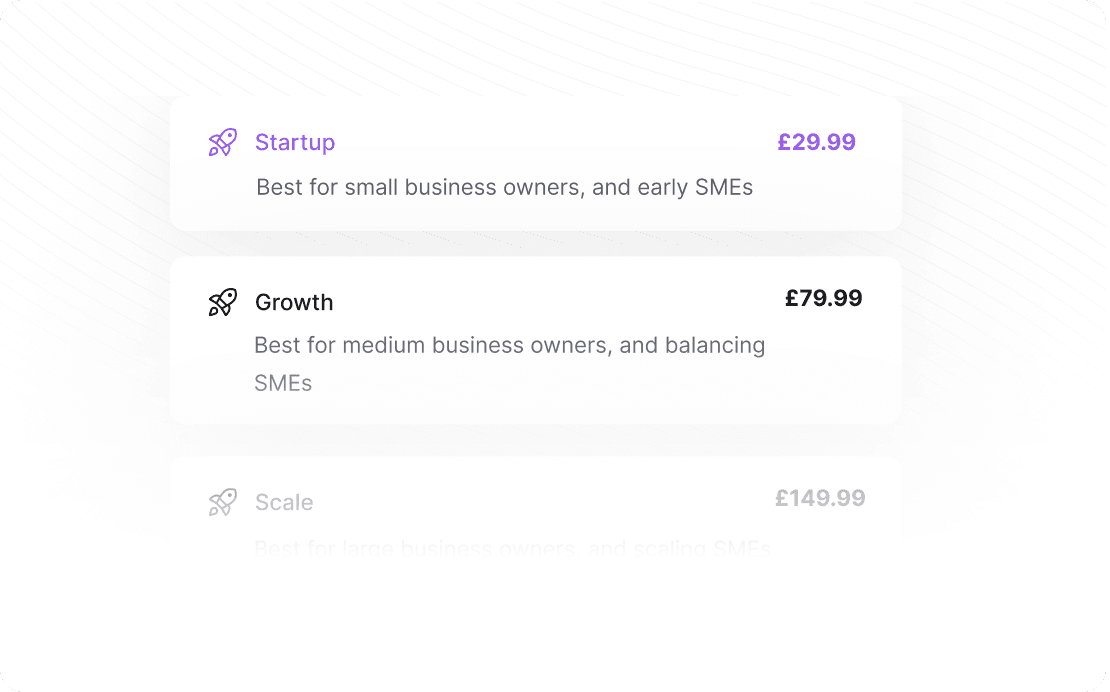
Task: Click the £29.99 price label
Action: coord(816,142)
